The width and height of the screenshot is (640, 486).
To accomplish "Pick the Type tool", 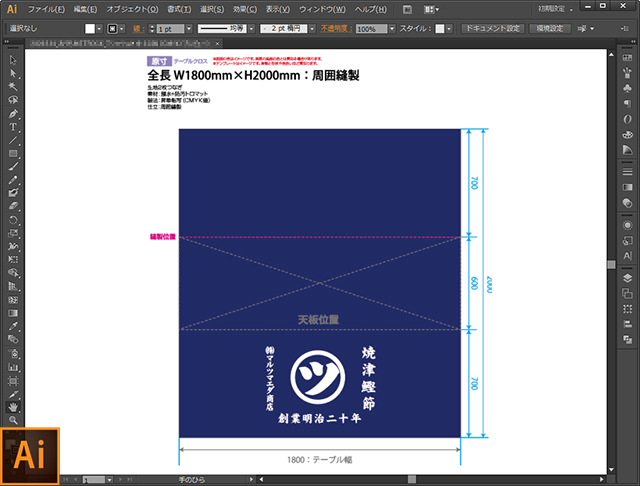I will click(13, 127).
